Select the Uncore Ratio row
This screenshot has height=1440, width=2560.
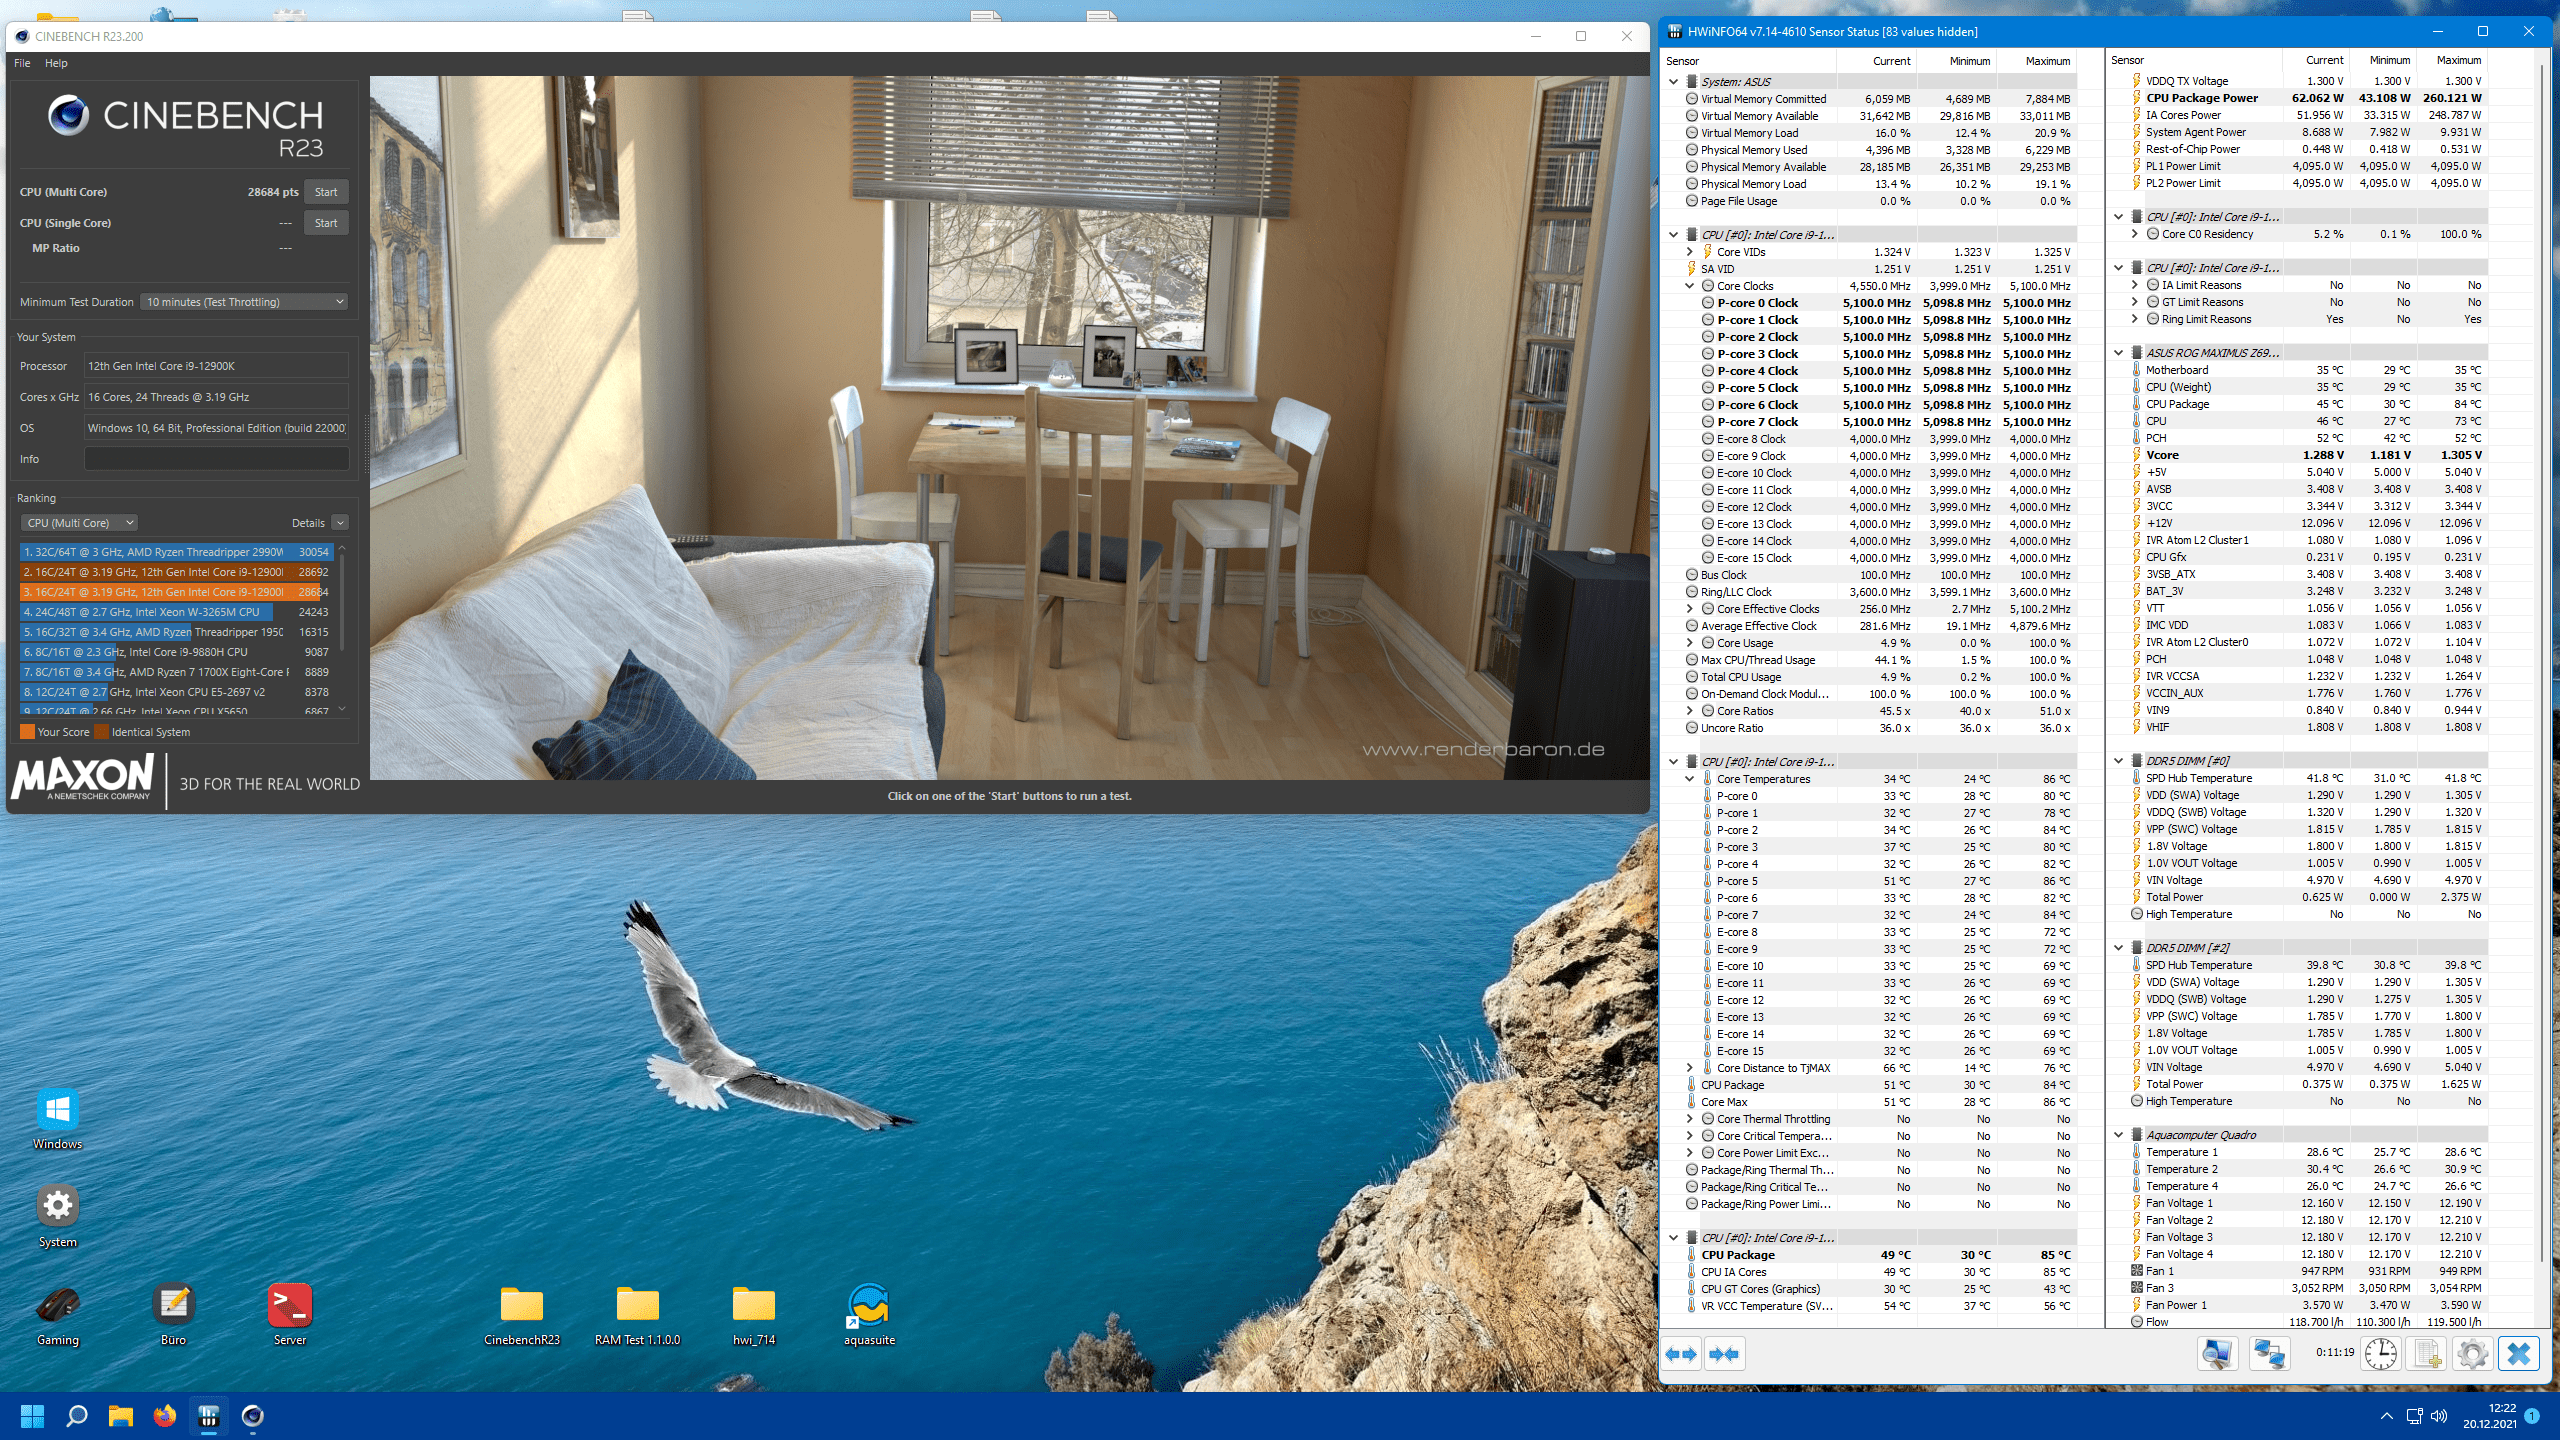(1870, 728)
